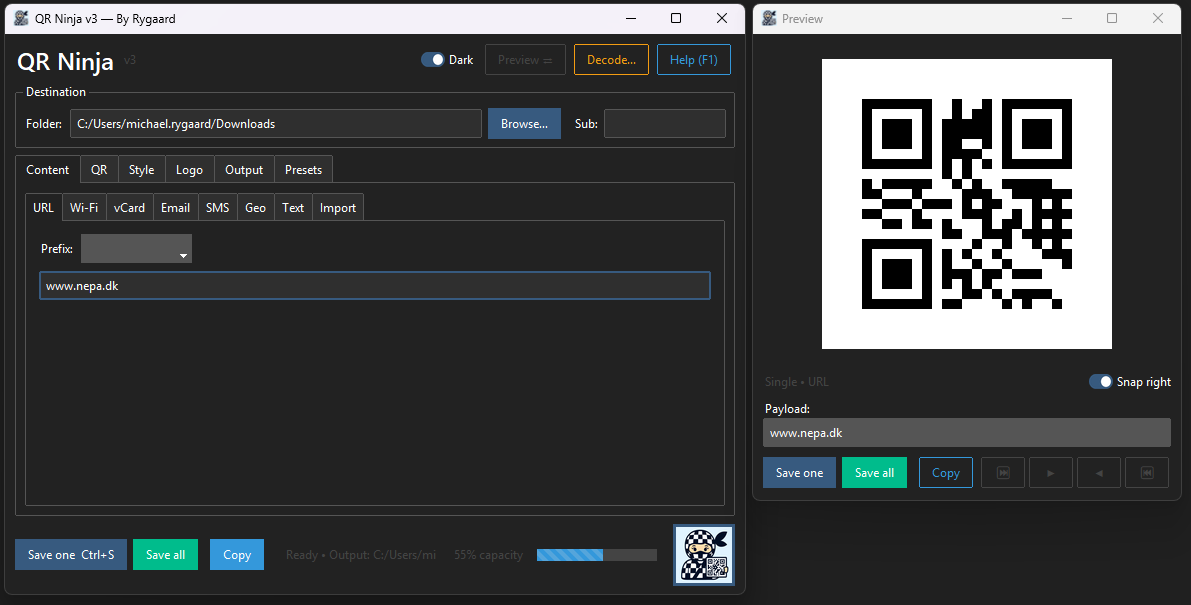Click the Payload field in Preview
The image size is (1191, 605).
pyautogui.click(x=967, y=433)
